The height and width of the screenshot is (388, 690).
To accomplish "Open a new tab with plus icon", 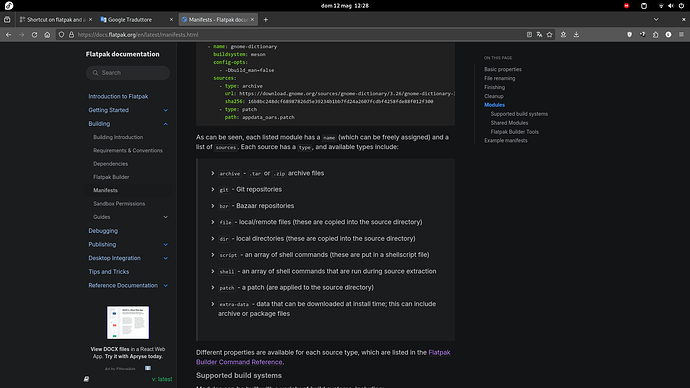I will point(265,19).
